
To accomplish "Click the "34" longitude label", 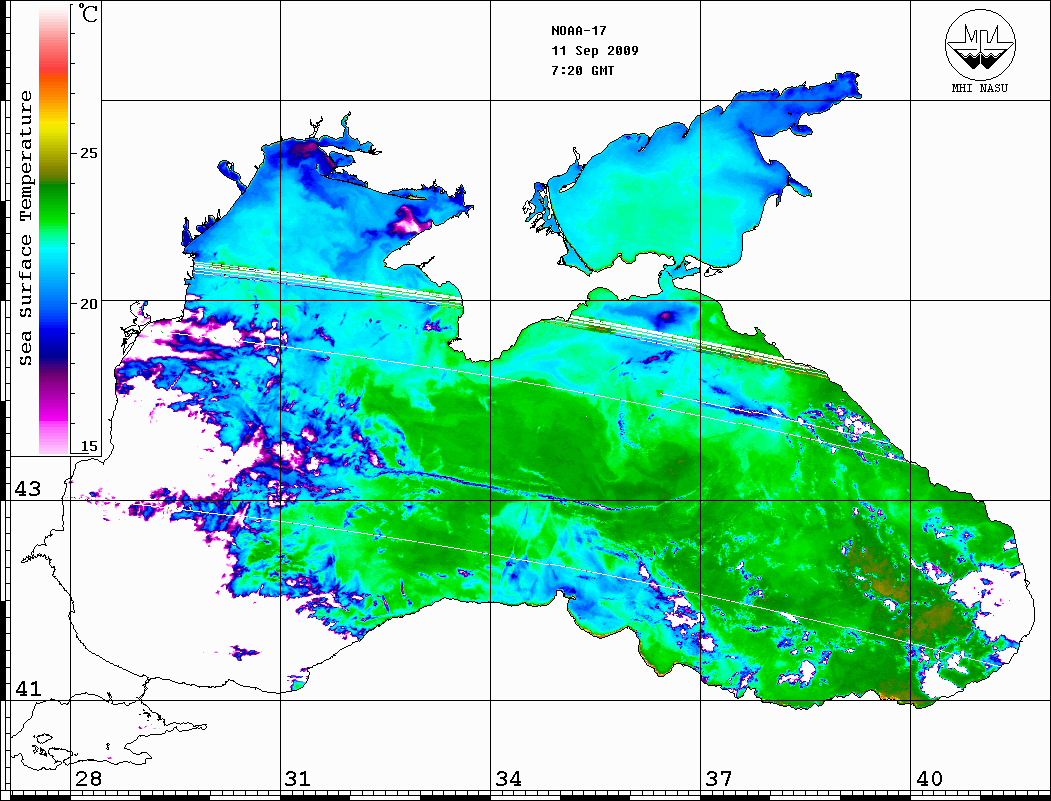I will (508, 779).
